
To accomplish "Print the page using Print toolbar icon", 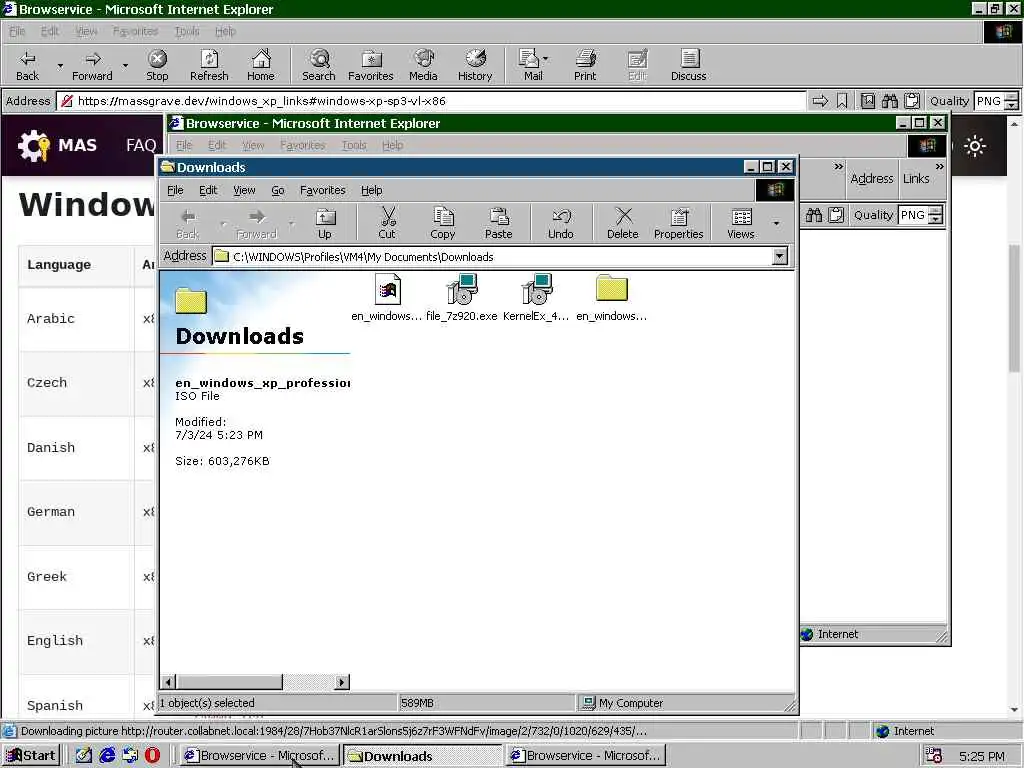I will point(584,65).
